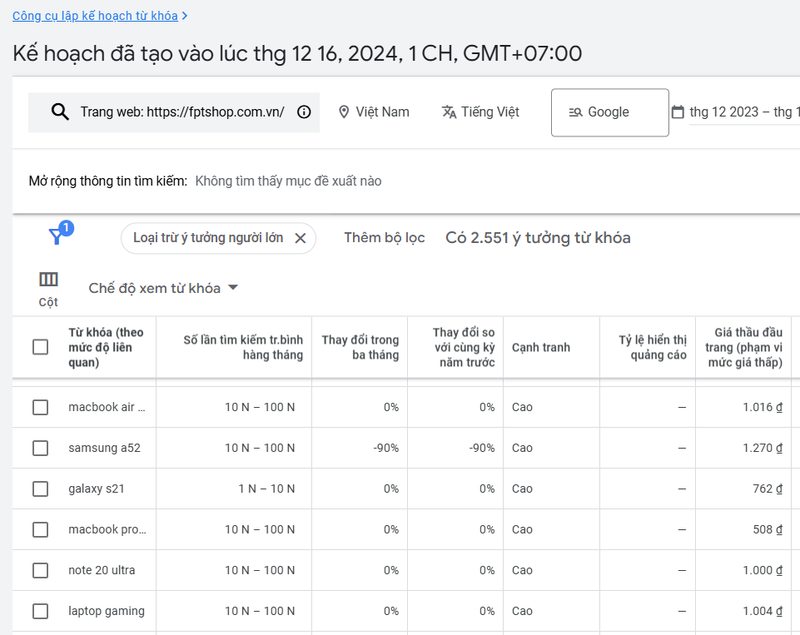The image size is (800, 635).
Task: Click the 762 ₫ bid value
Action: (x=767, y=489)
